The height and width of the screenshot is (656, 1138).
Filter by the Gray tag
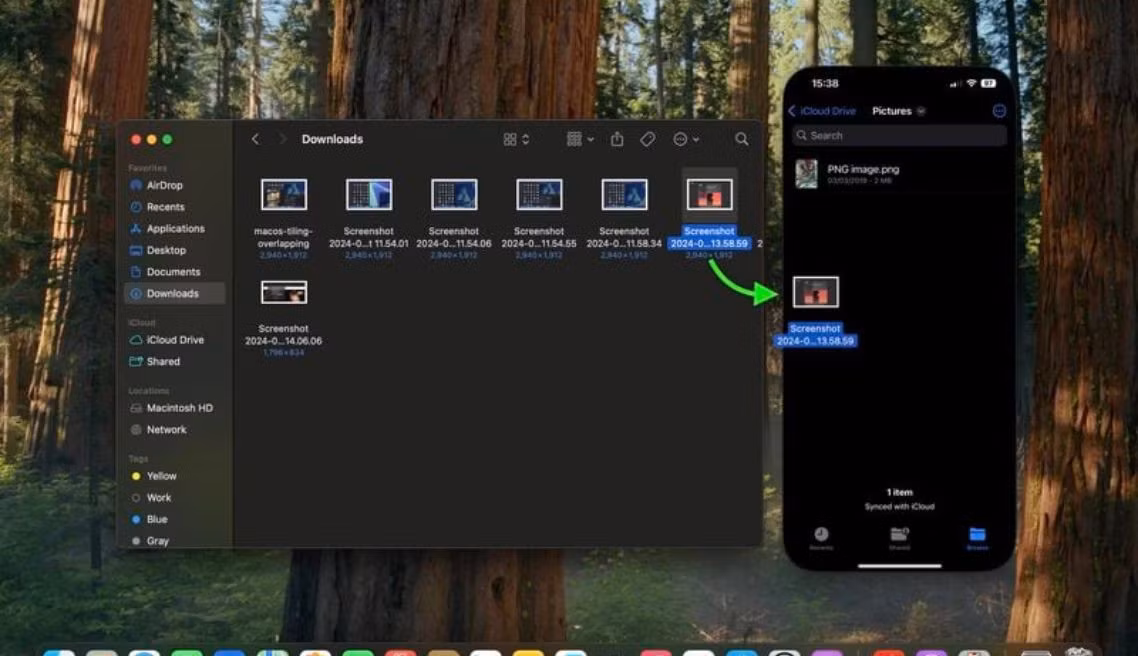click(x=174, y=541)
